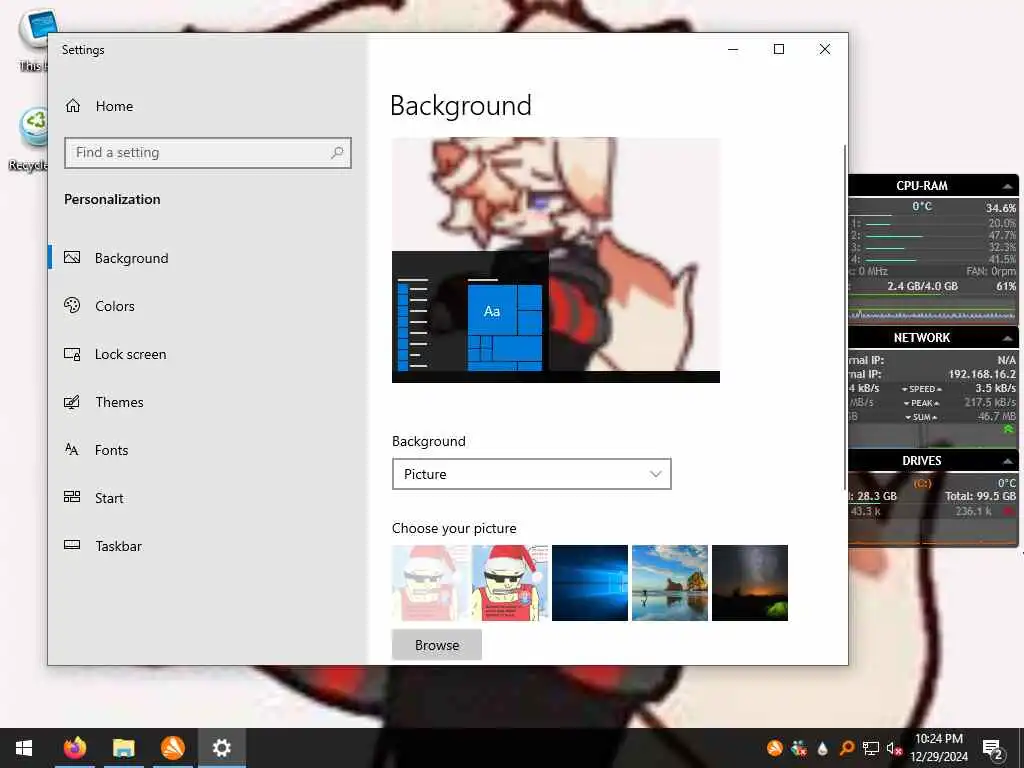Click the Total: 99.5 GB drive text

(x=980, y=496)
